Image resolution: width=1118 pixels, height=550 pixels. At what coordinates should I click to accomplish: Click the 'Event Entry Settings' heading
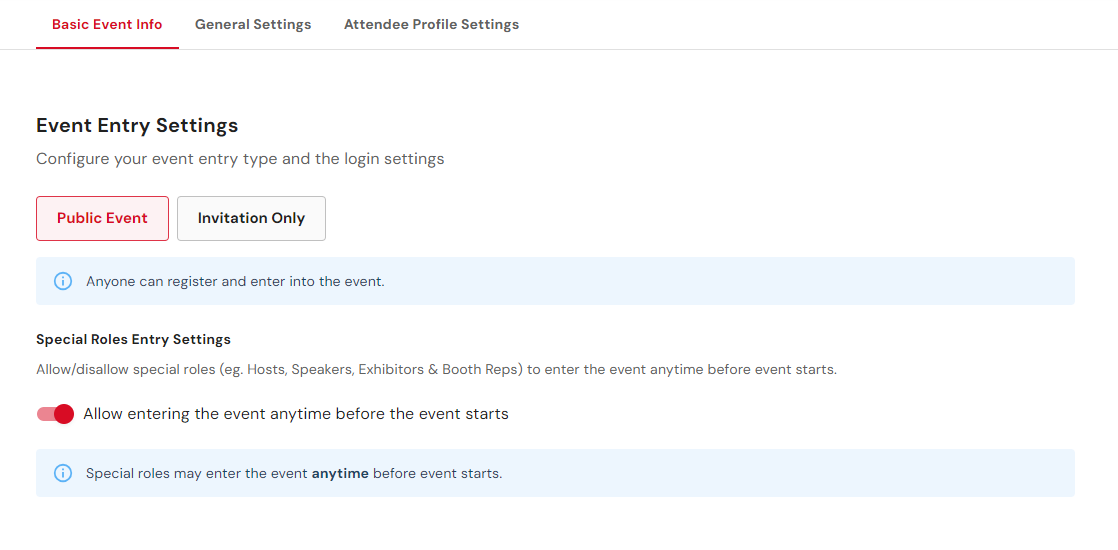[137, 126]
